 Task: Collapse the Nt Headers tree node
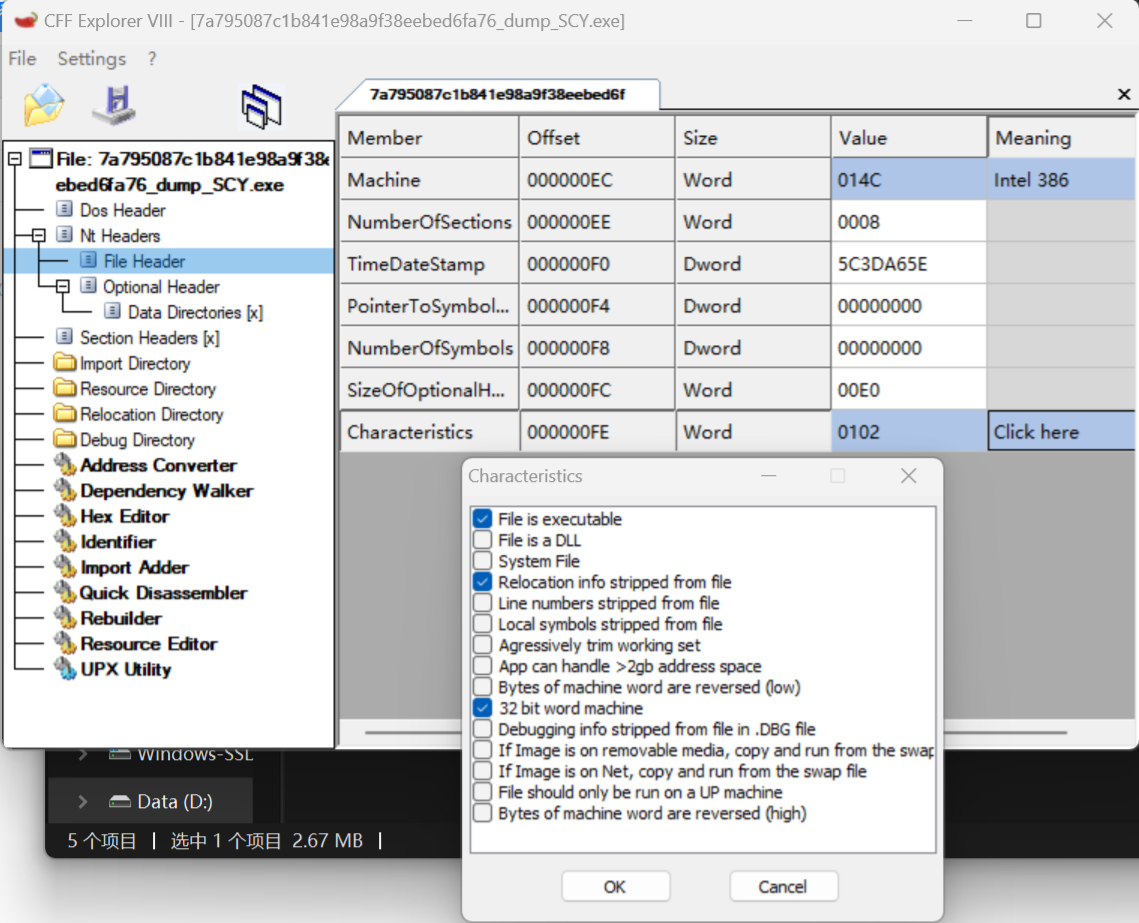tap(39, 236)
